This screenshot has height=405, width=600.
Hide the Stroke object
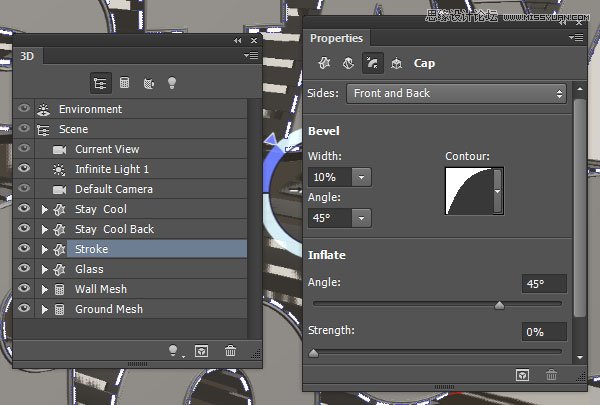coord(24,248)
